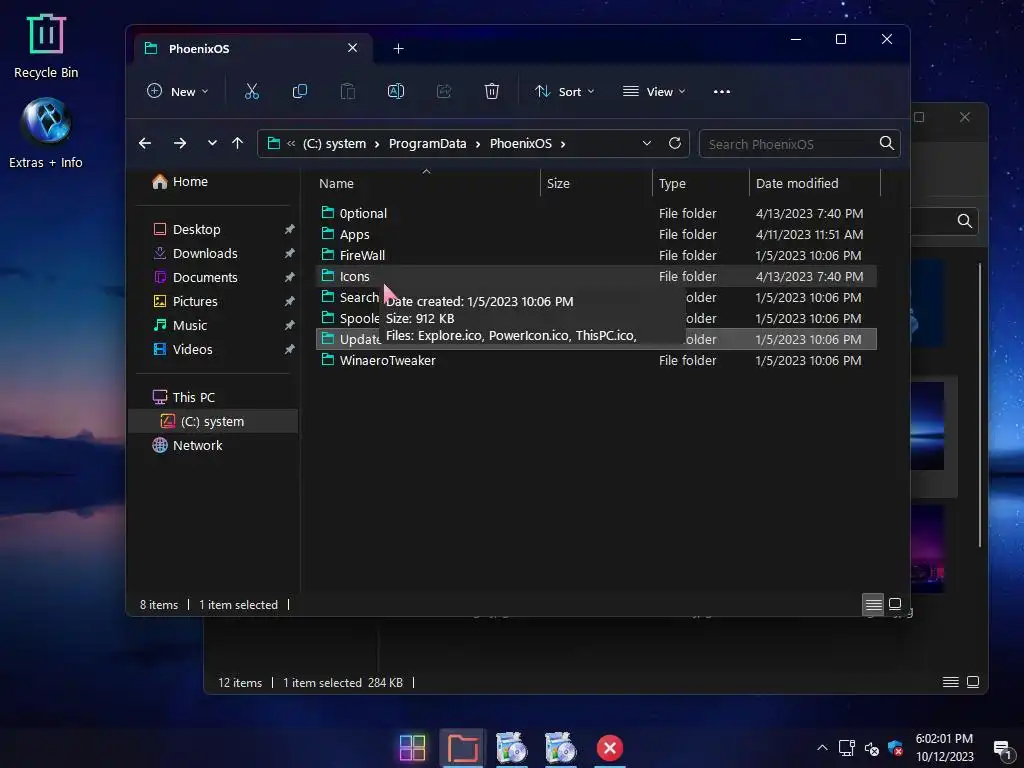The height and width of the screenshot is (768, 1024).
Task: Open the network icon in system tray
Action: [847, 748]
